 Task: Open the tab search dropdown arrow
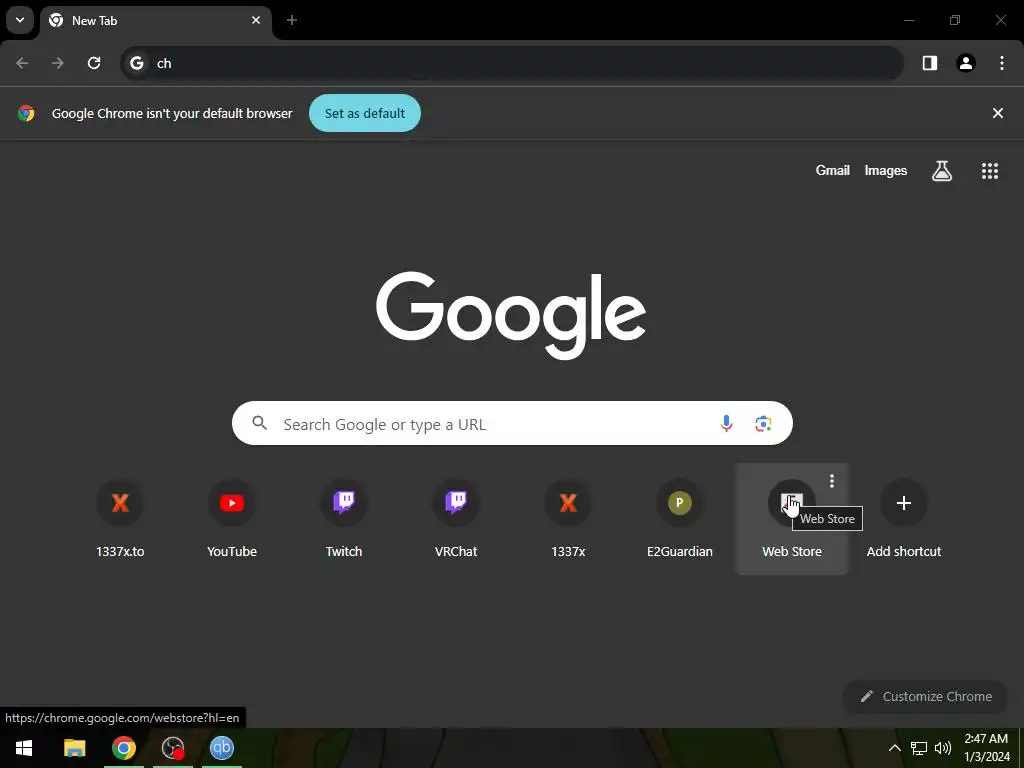point(20,20)
